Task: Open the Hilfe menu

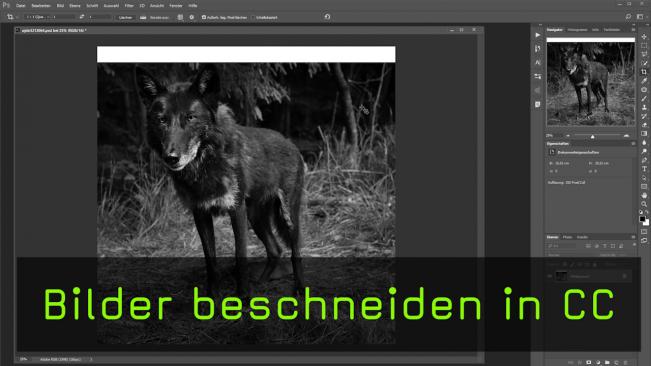Action: (x=193, y=6)
